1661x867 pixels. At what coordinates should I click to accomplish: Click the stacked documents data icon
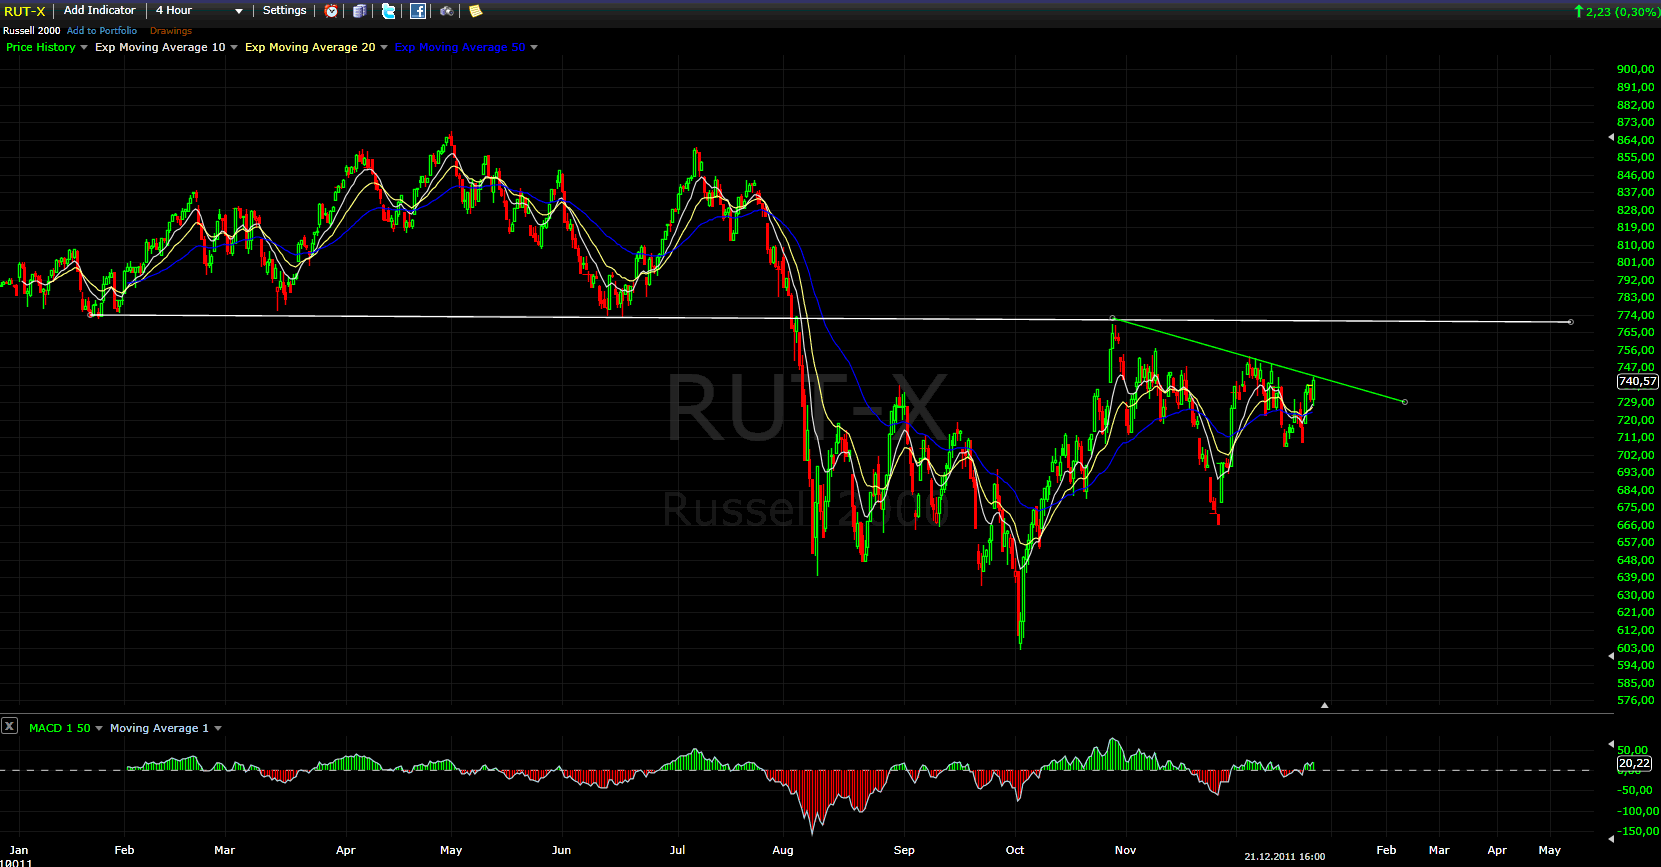(x=360, y=11)
